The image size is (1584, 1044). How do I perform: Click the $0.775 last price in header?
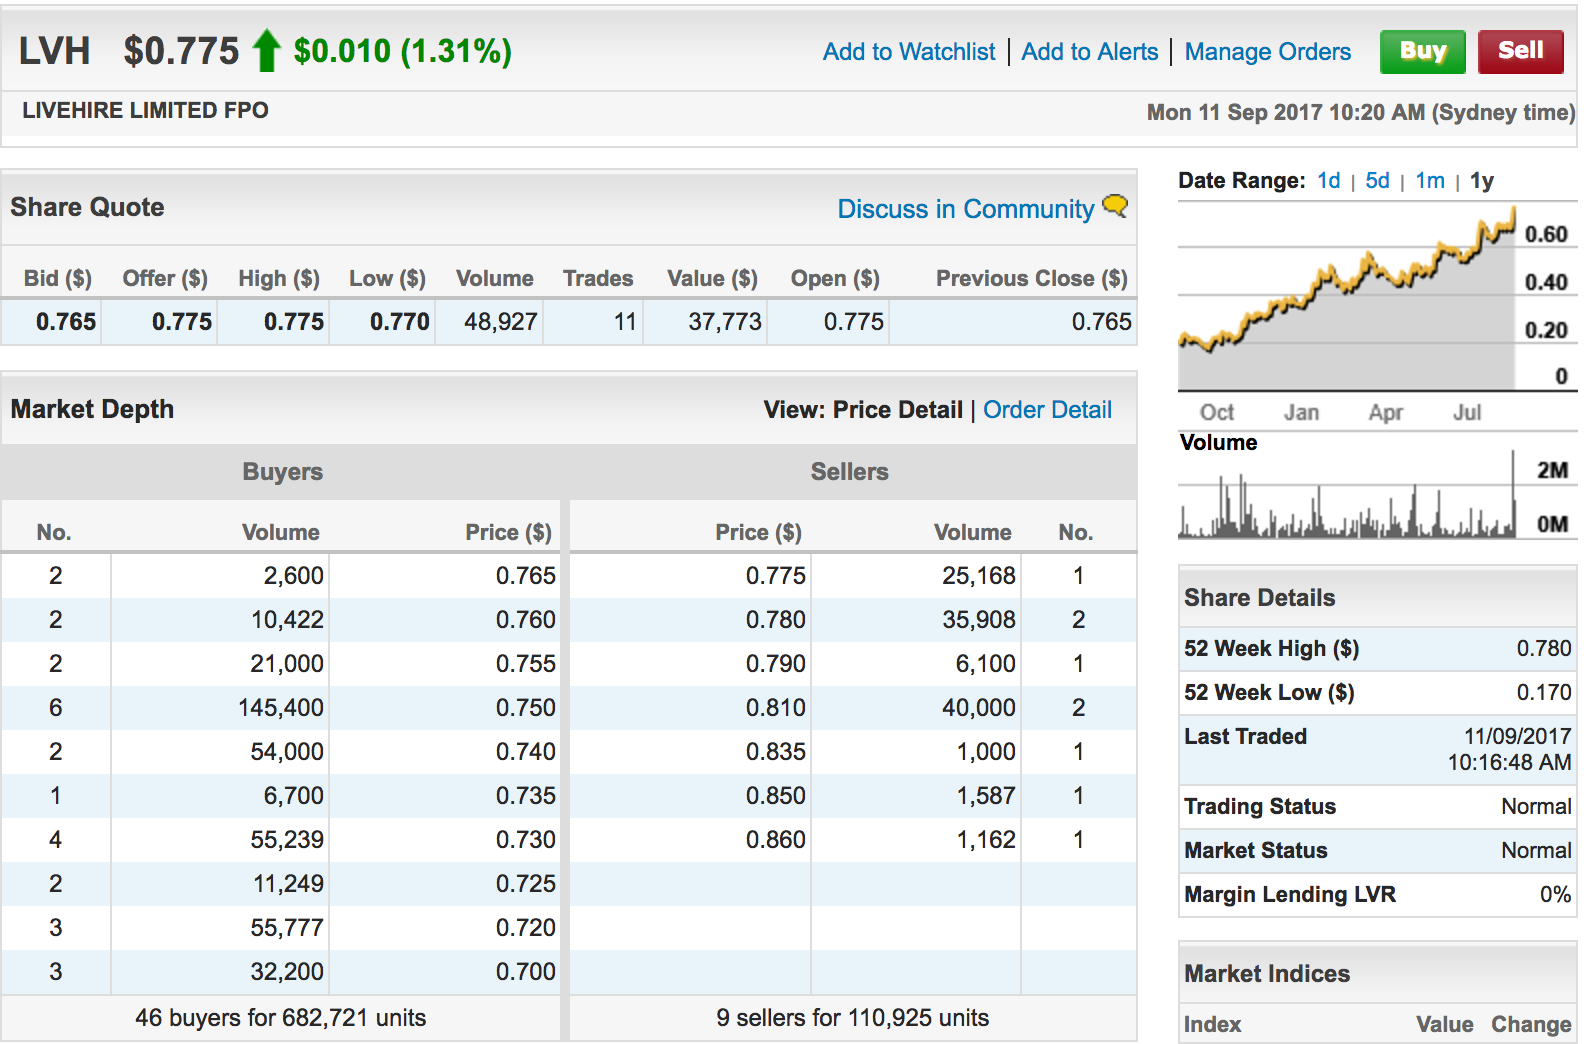pos(181,51)
